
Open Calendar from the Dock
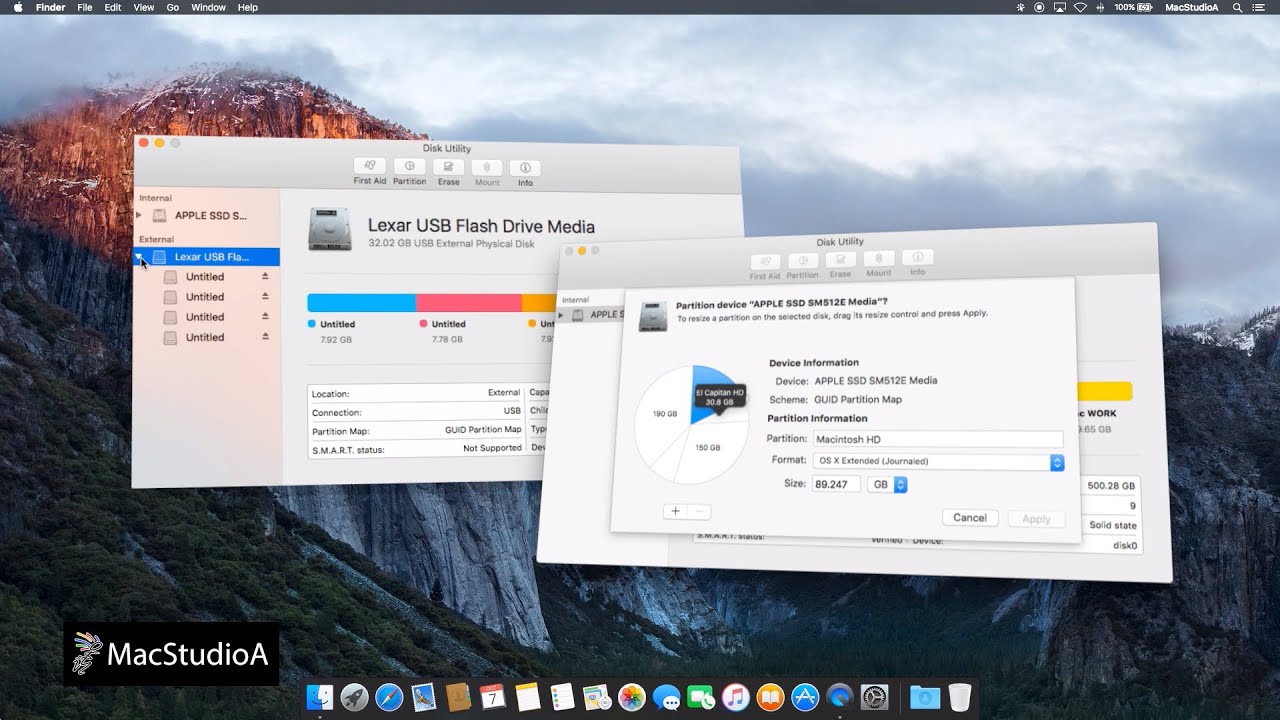tap(493, 697)
